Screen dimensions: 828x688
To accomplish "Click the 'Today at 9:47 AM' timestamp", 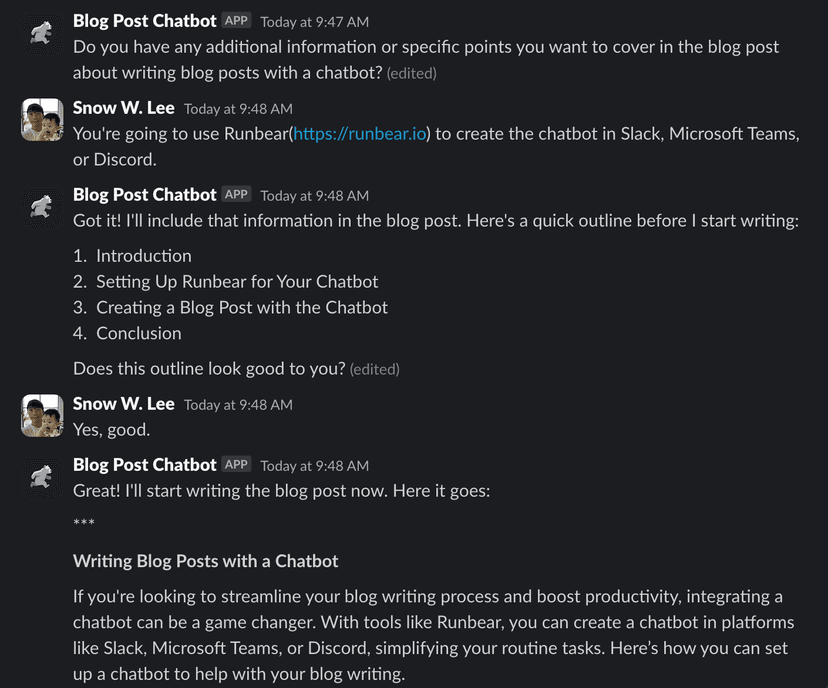I will [x=312, y=21].
